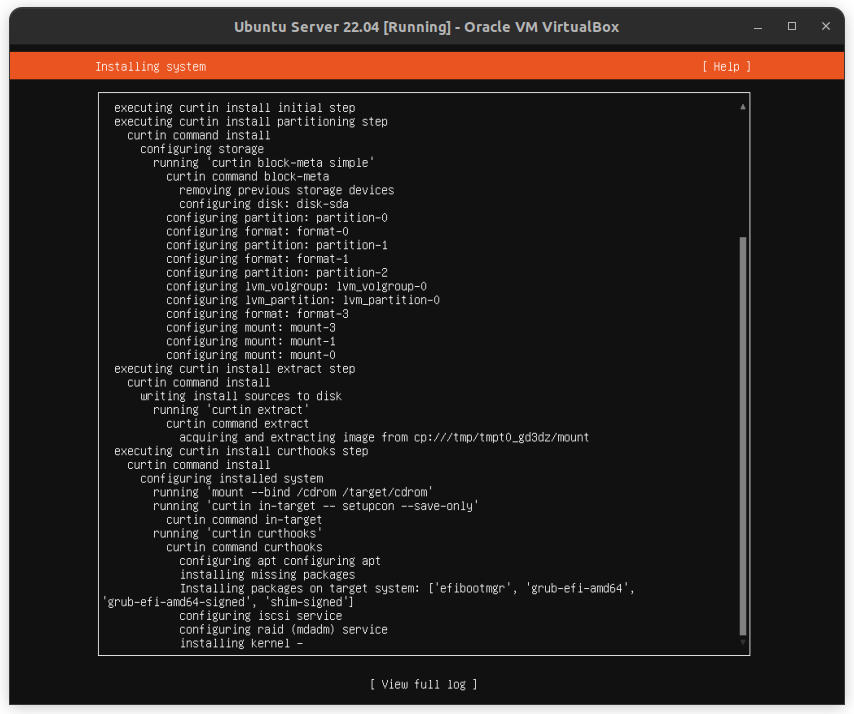Minimize the VirtualBox window
854x714 pixels.
point(758,27)
